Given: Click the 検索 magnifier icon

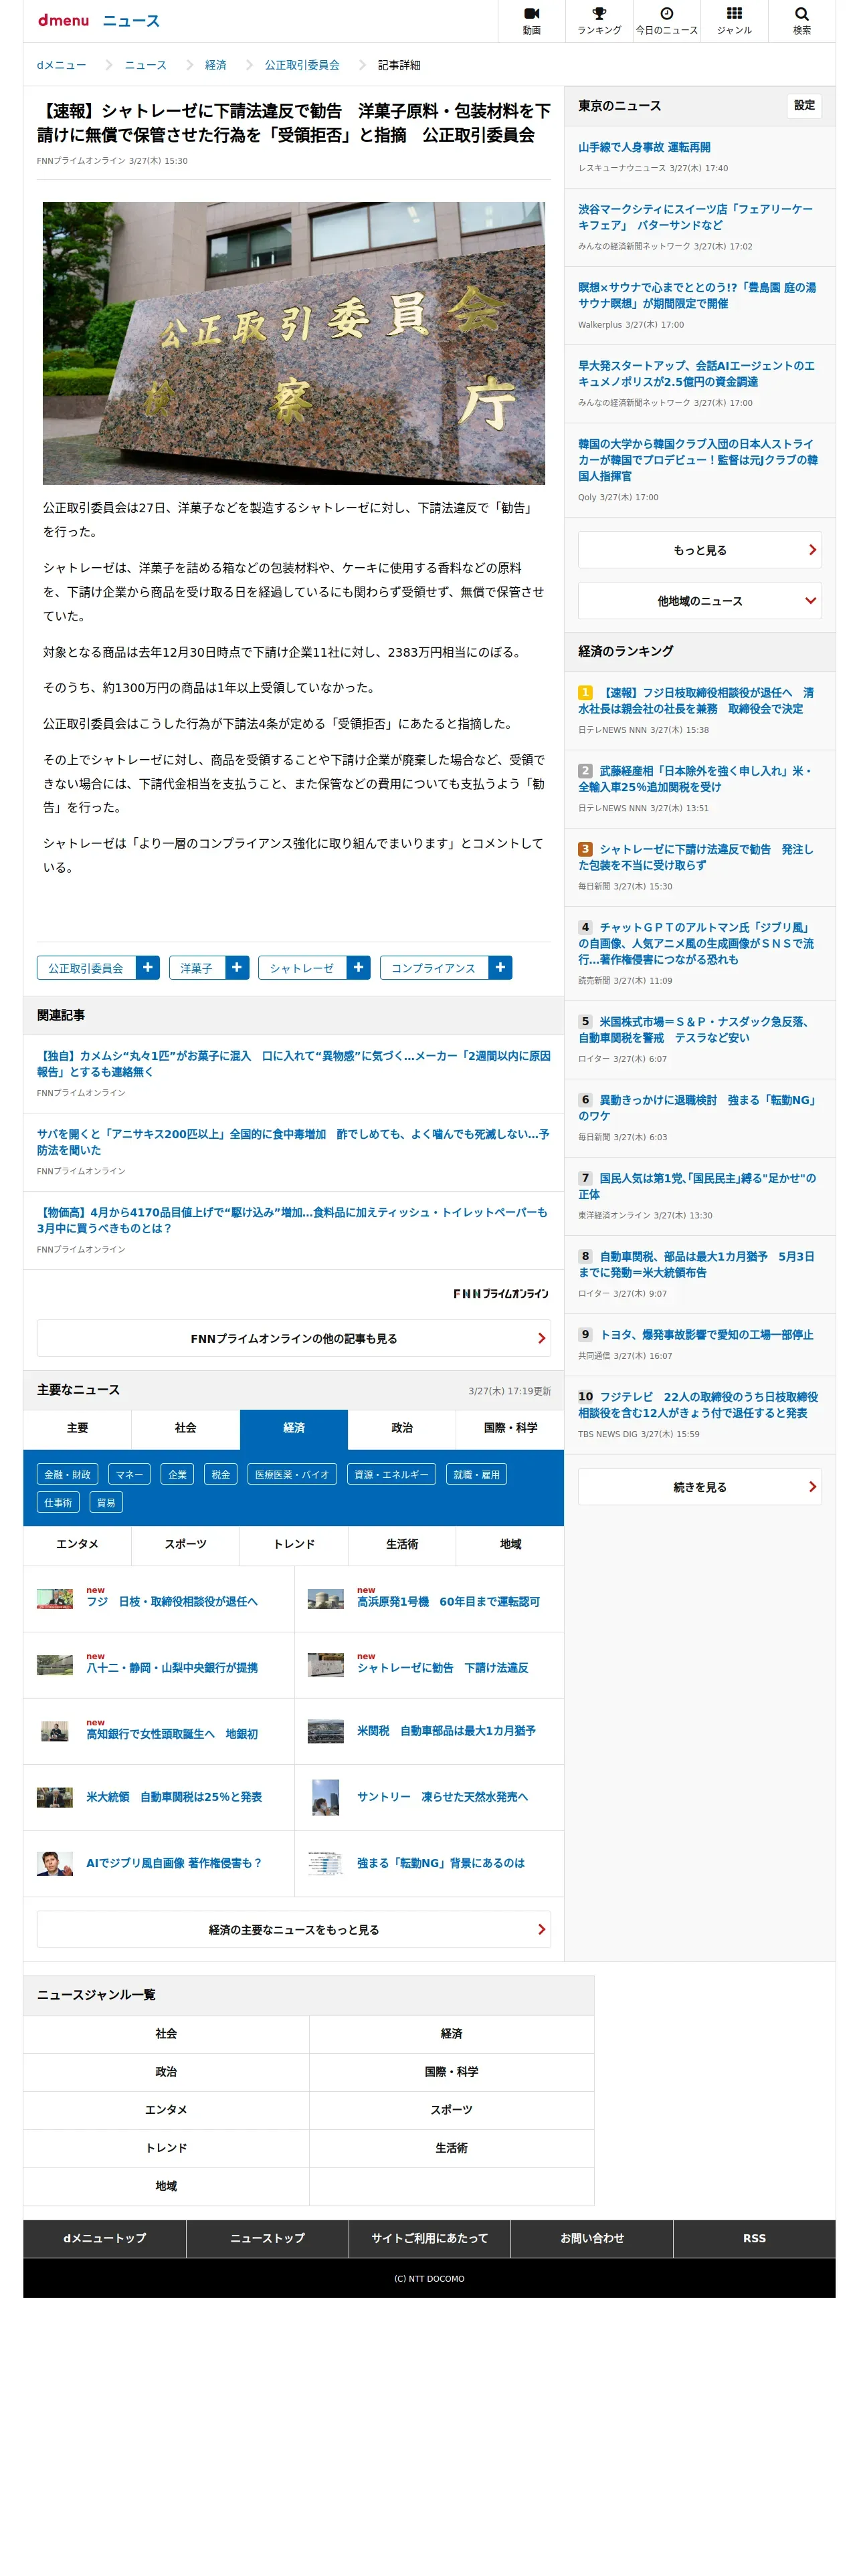Looking at the screenshot, I should pyautogui.click(x=801, y=20).
